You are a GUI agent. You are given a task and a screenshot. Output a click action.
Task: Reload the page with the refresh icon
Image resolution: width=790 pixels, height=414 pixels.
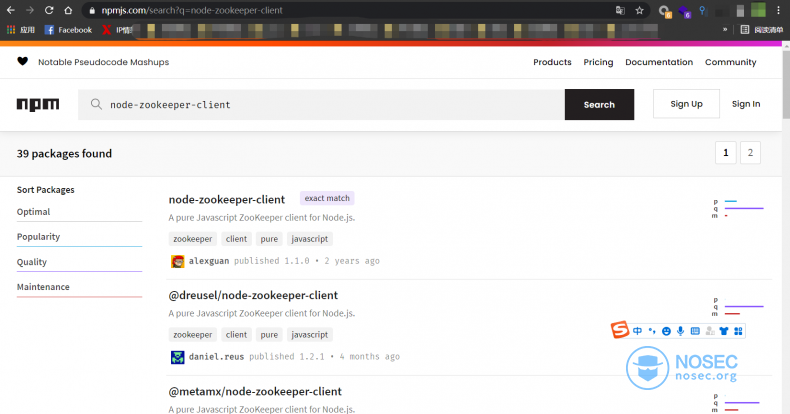point(49,10)
